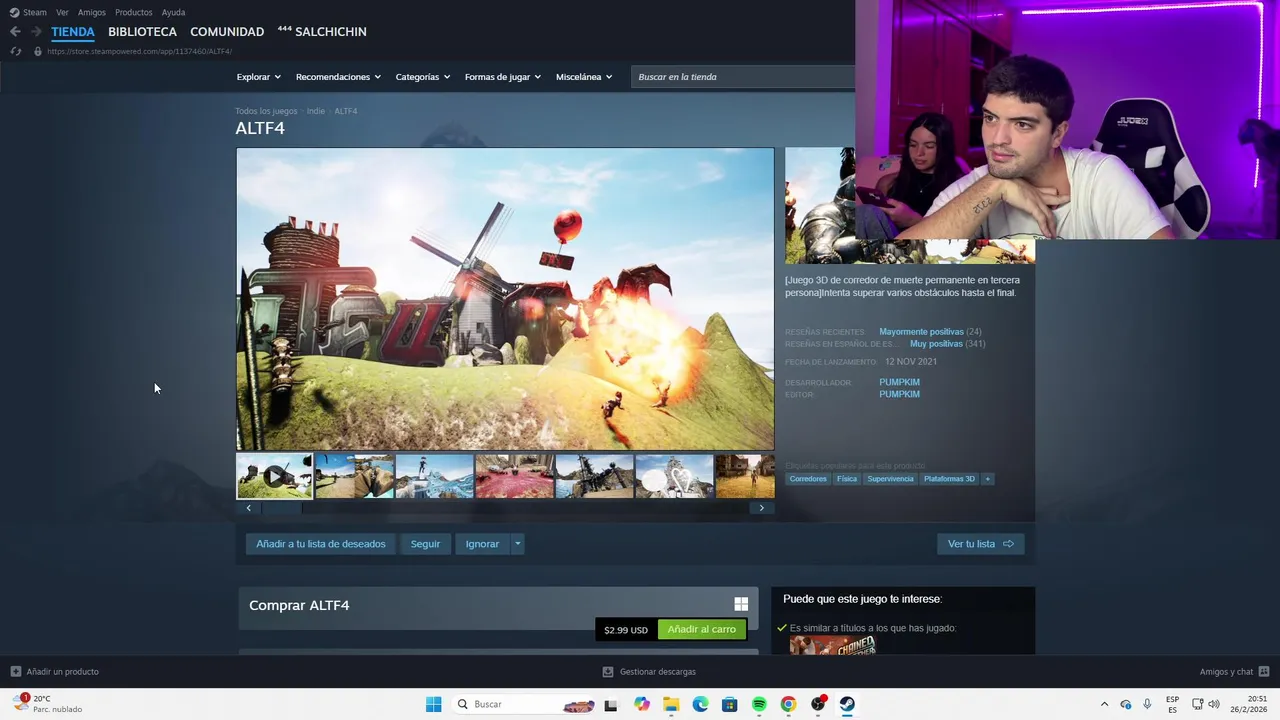Click the padlock icon beside the URL
The image size is (1280, 720).
click(x=38, y=51)
